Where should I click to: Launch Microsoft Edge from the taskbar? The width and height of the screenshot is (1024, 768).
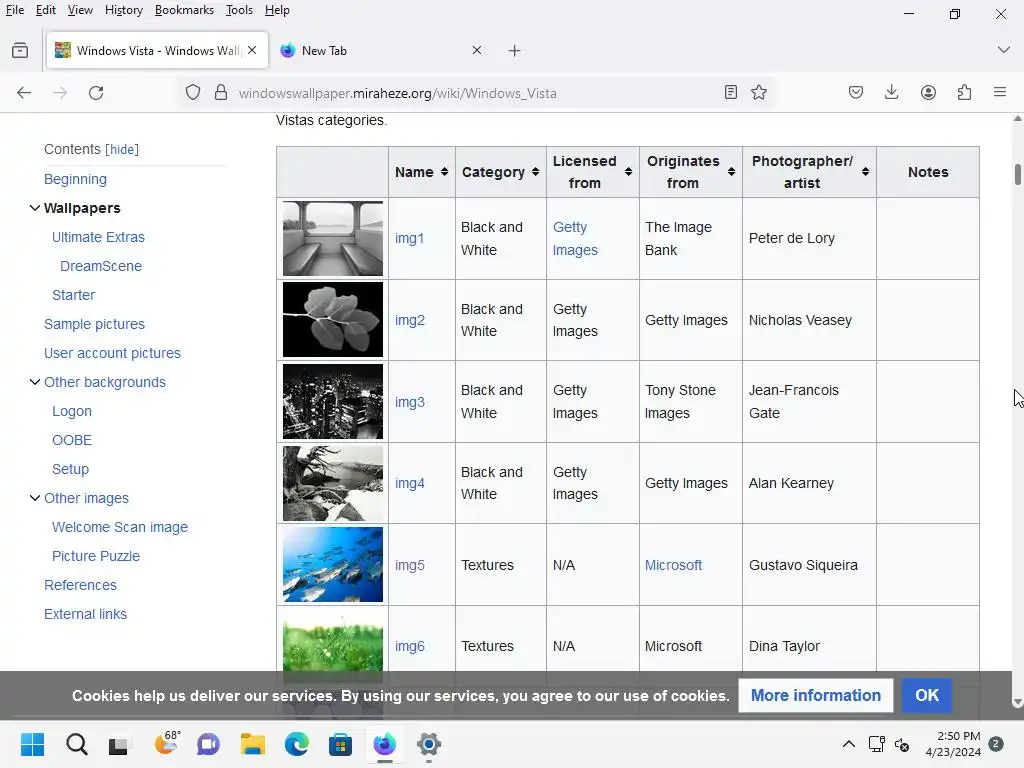(x=296, y=744)
